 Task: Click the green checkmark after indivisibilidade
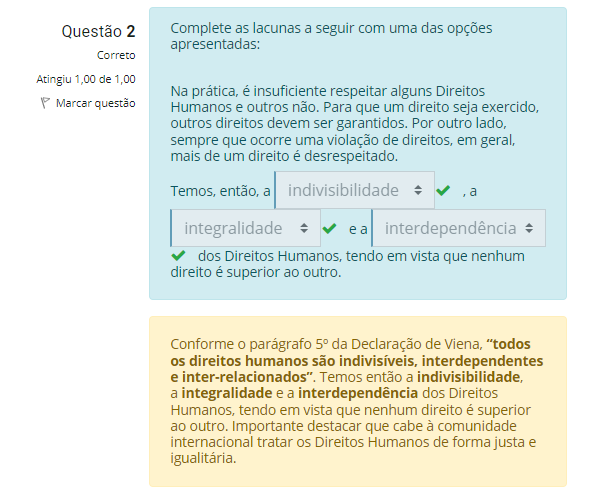click(443, 190)
